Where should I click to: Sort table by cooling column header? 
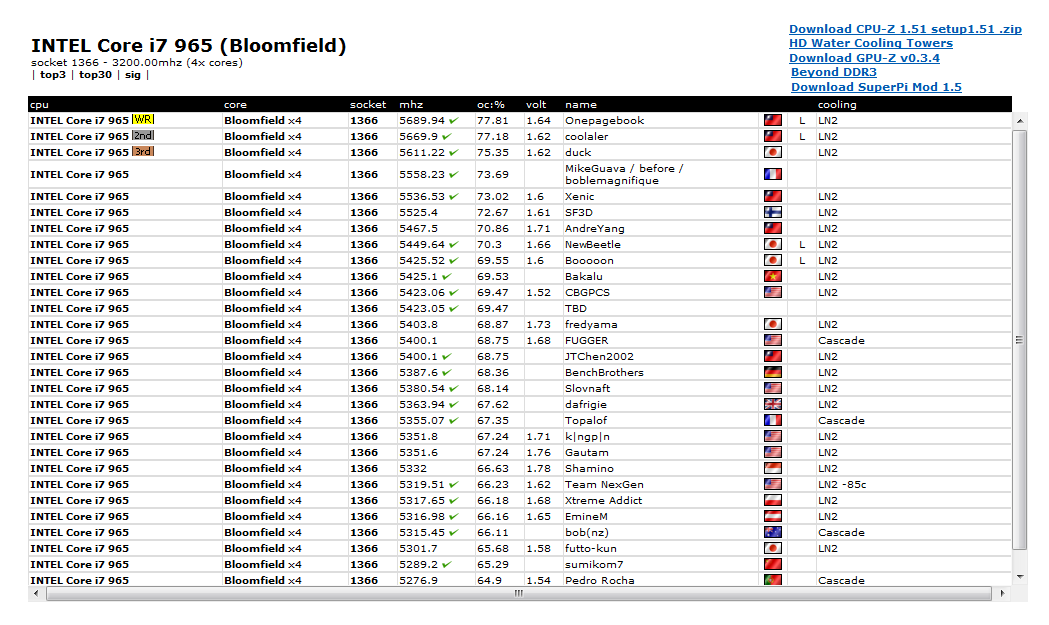pos(837,105)
